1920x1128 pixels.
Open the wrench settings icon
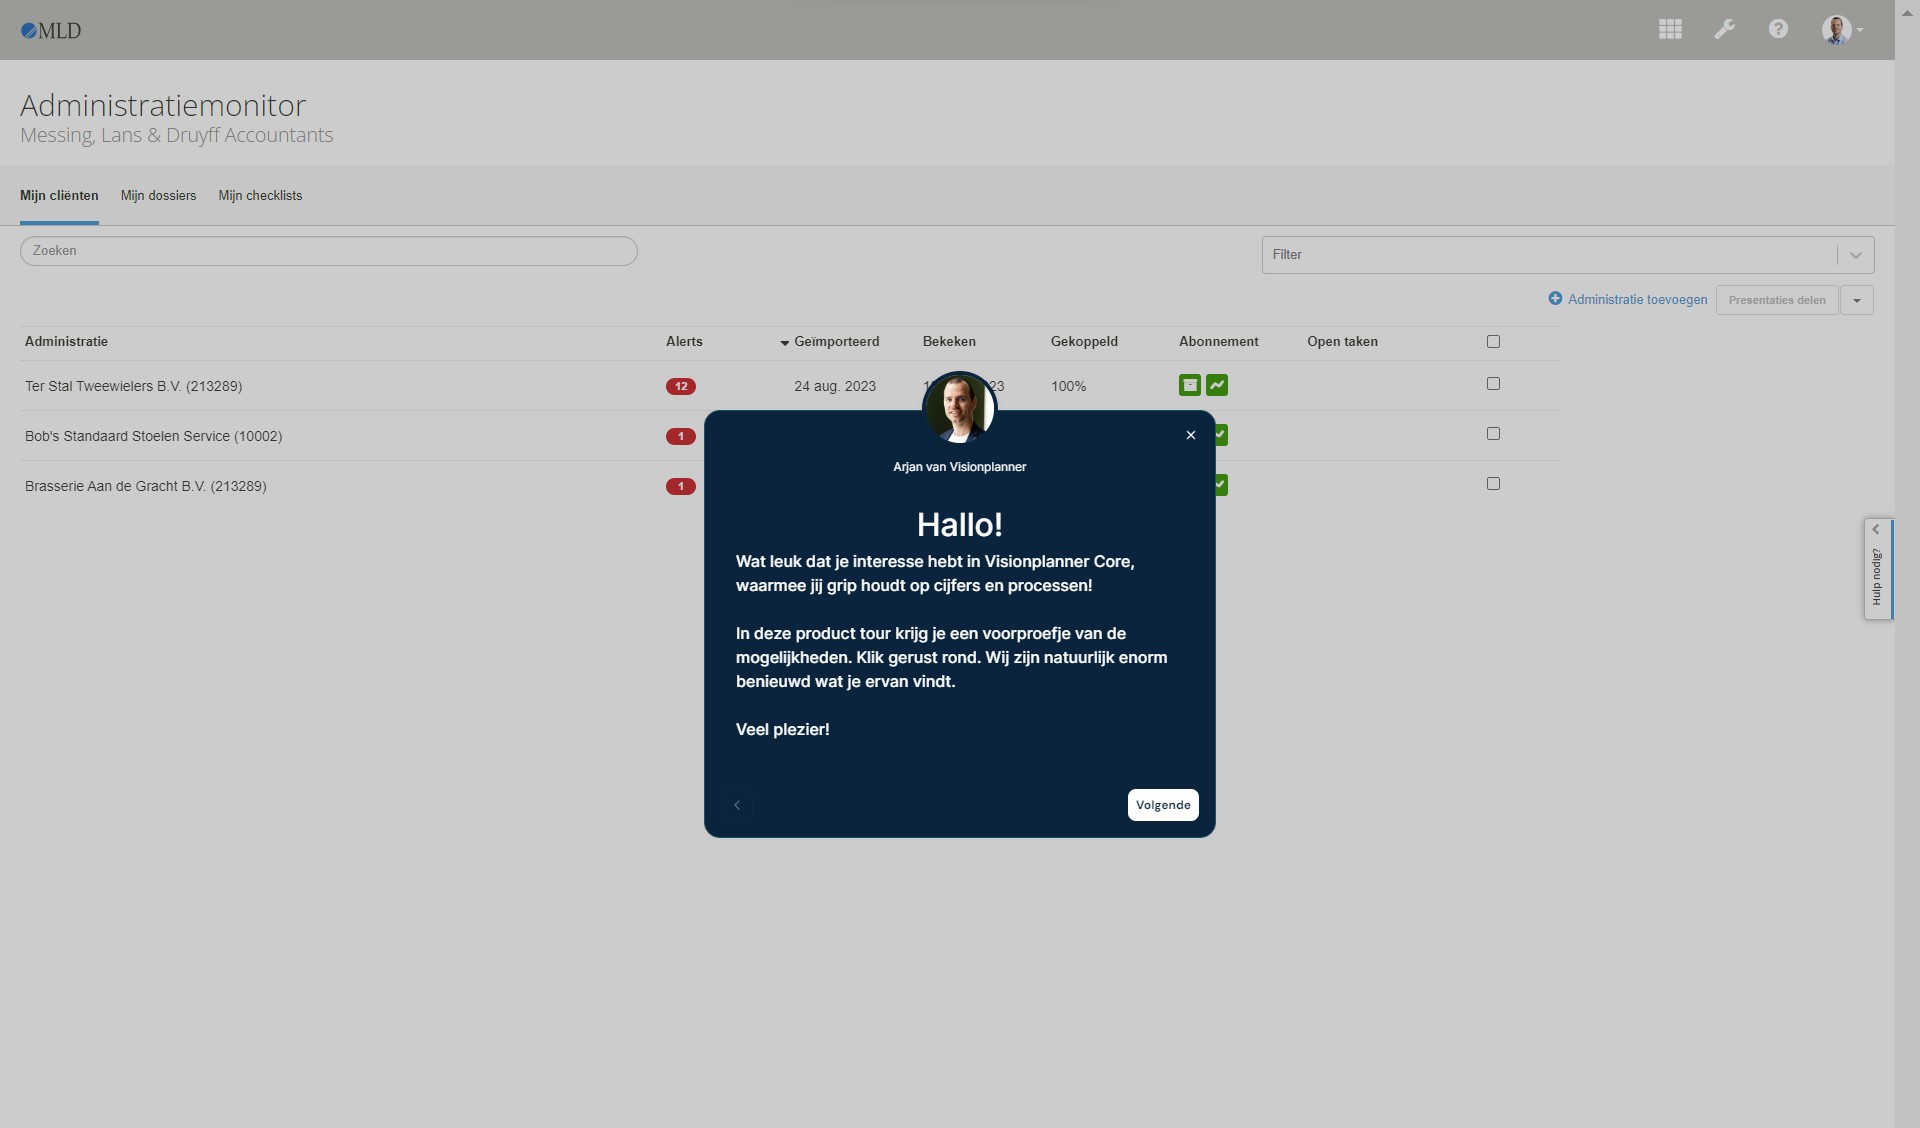click(1724, 29)
